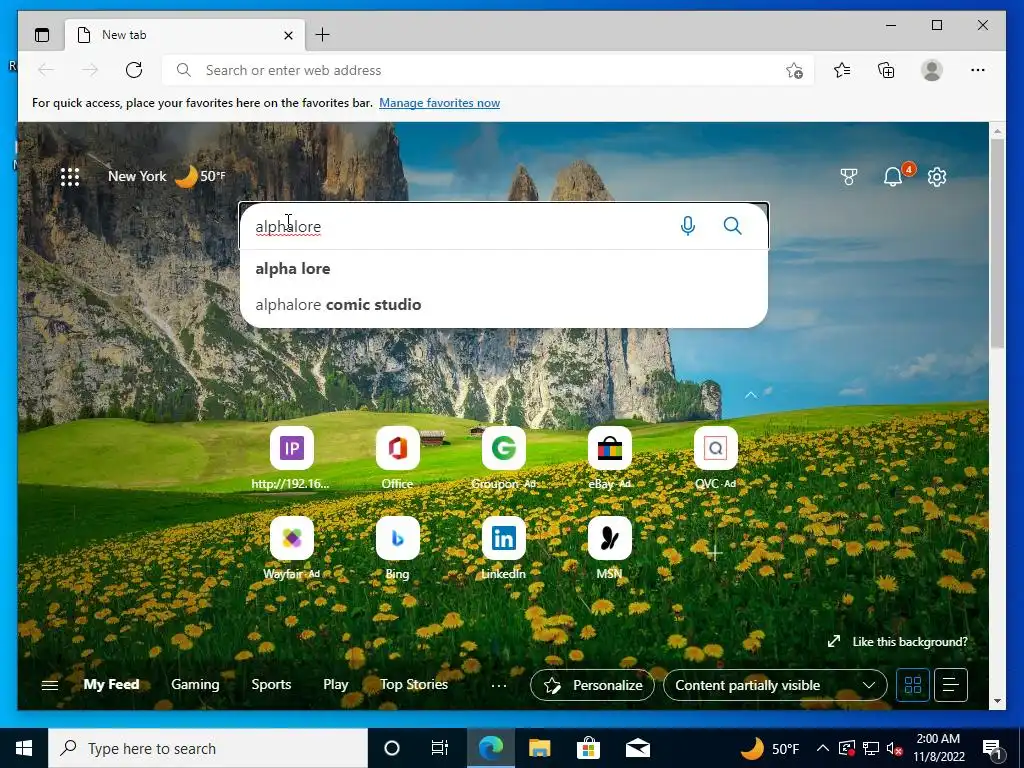Show more feed categories ellipsis

coord(499,685)
